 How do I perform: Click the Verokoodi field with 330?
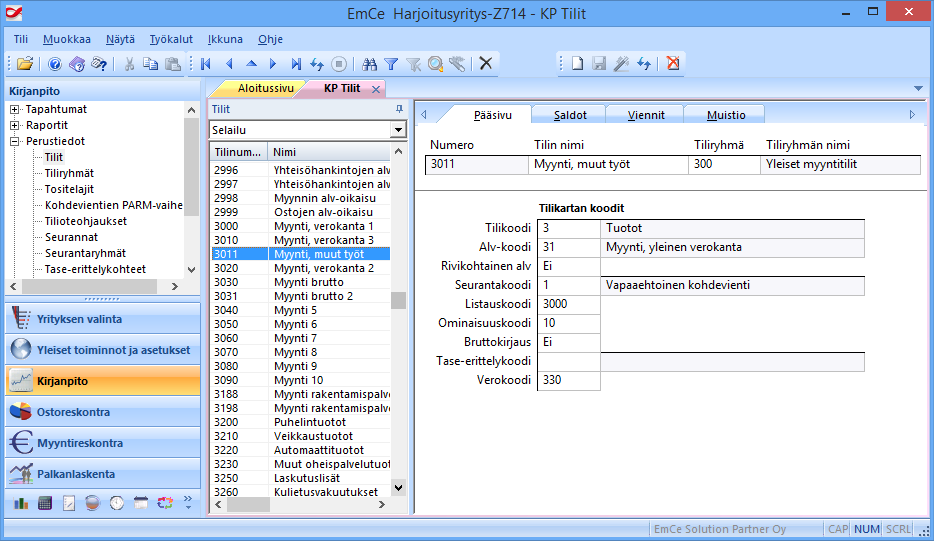click(x=569, y=380)
